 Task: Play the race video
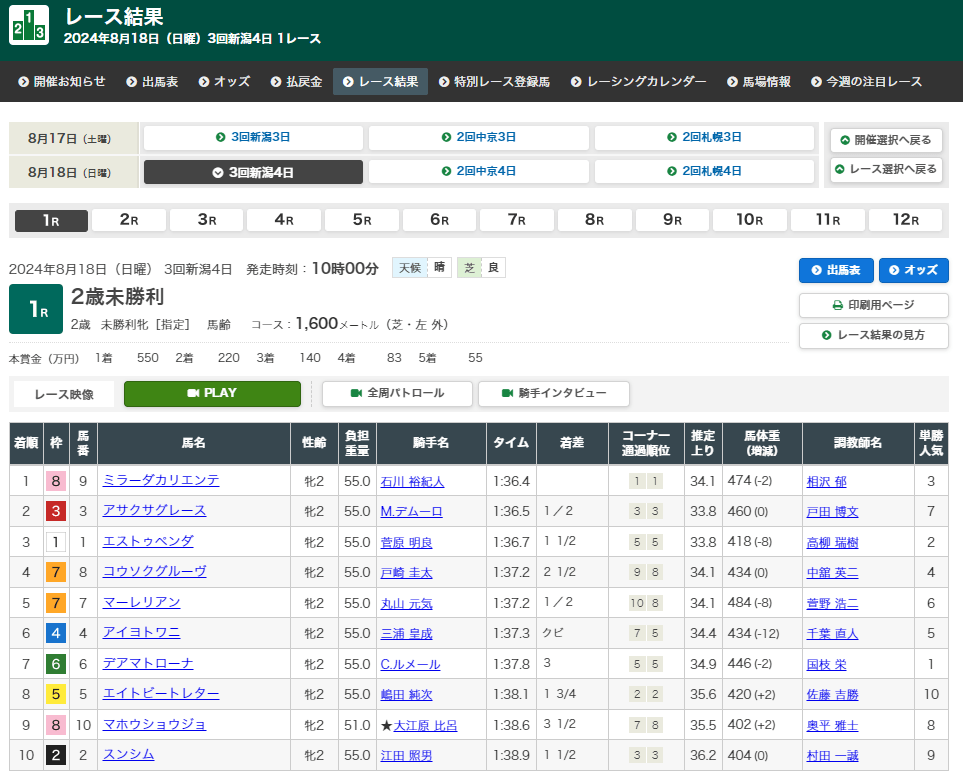click(x=212, y=394)
